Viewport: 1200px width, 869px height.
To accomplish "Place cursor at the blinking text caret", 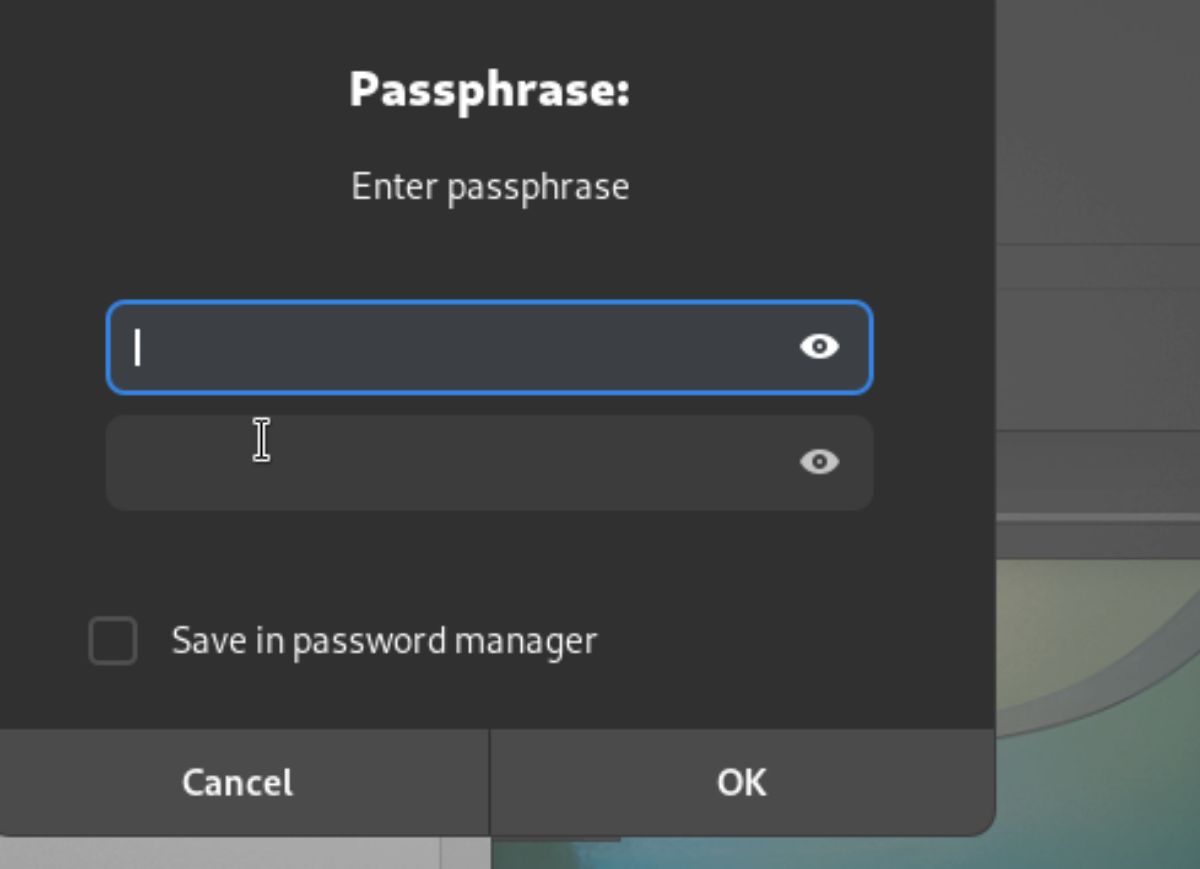I will 138,348.
